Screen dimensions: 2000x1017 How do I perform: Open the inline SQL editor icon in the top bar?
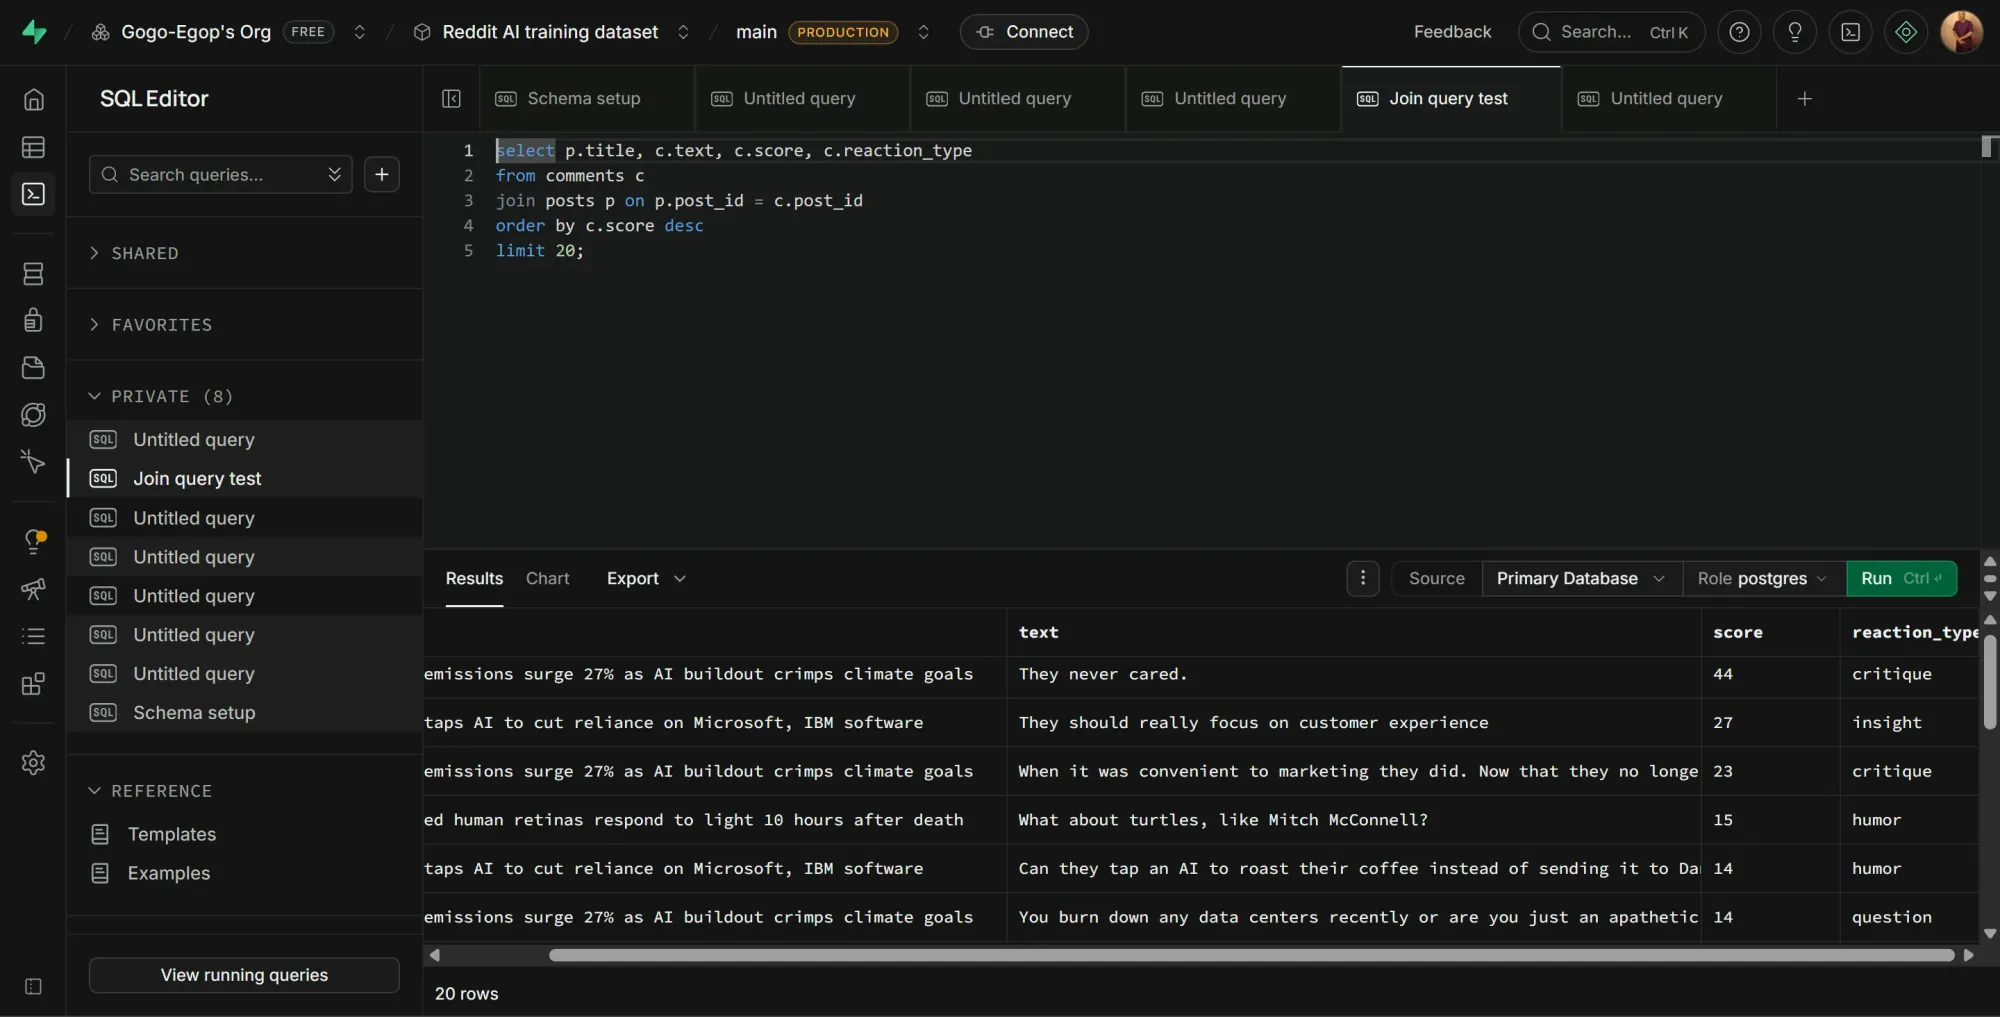(x=1851, y=32)
